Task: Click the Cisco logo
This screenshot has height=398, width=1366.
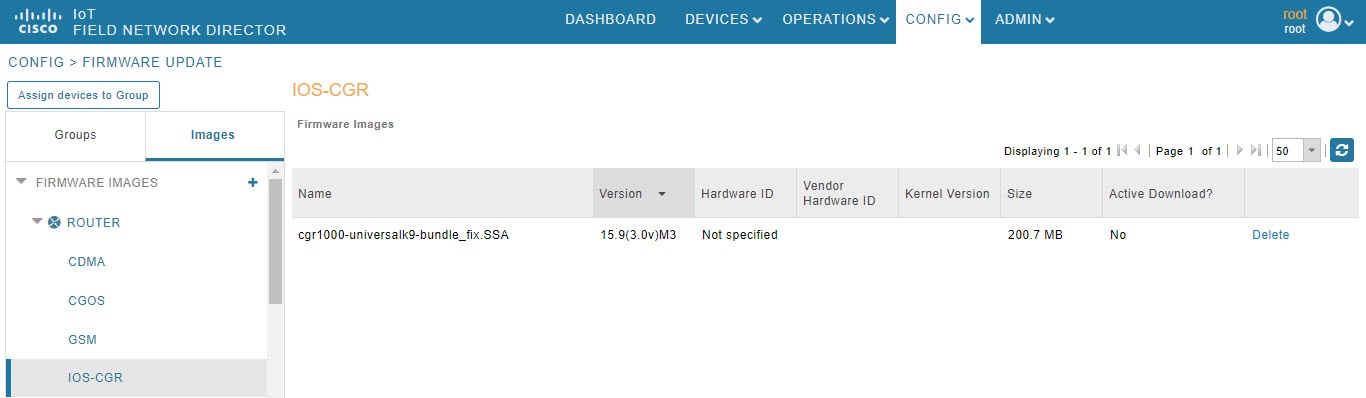Action: pyautogui.click(x=38, y=19)
